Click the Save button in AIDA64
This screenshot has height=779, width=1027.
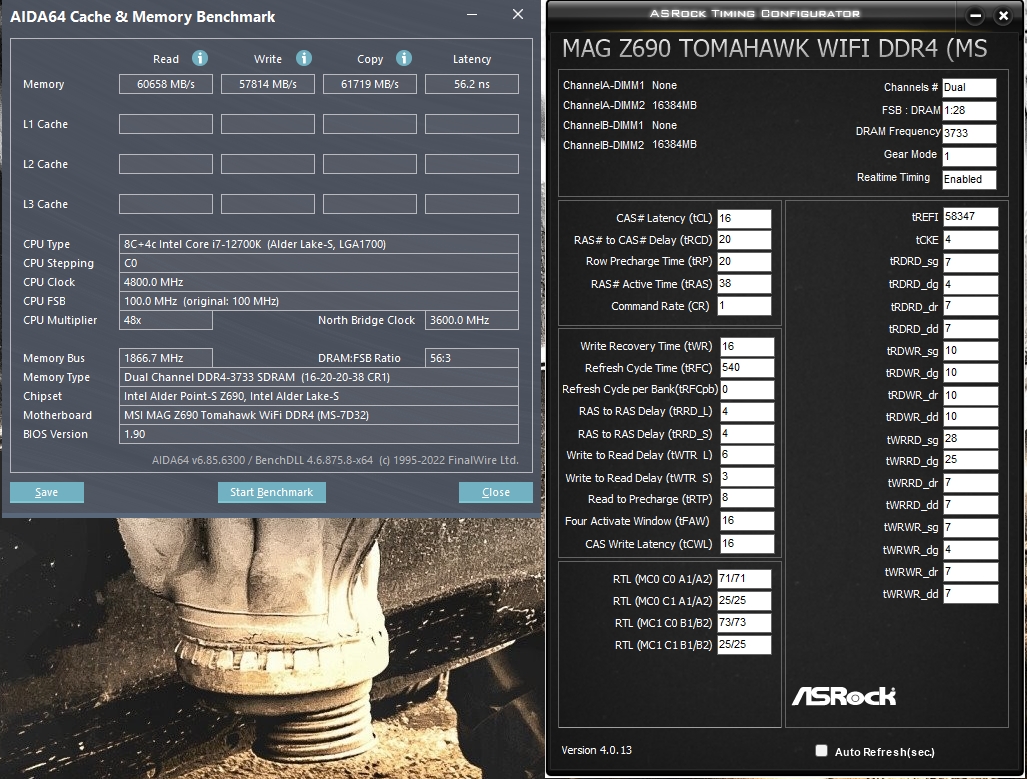[47, 492]
